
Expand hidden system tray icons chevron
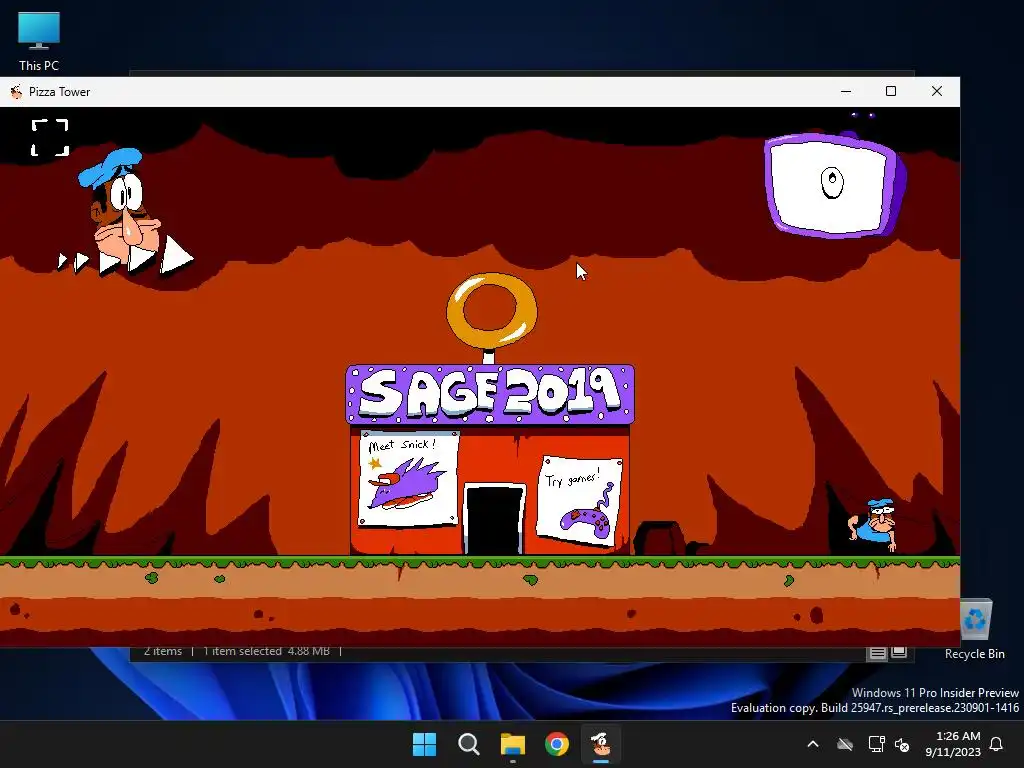point(813,744)
